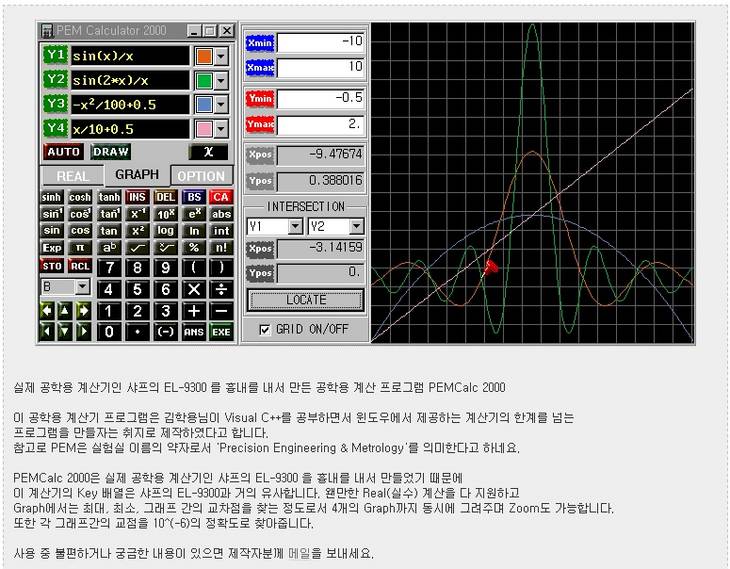The image size is (730, 569).
Task: Toggle the Y1 function button
Action: [55, 55]
